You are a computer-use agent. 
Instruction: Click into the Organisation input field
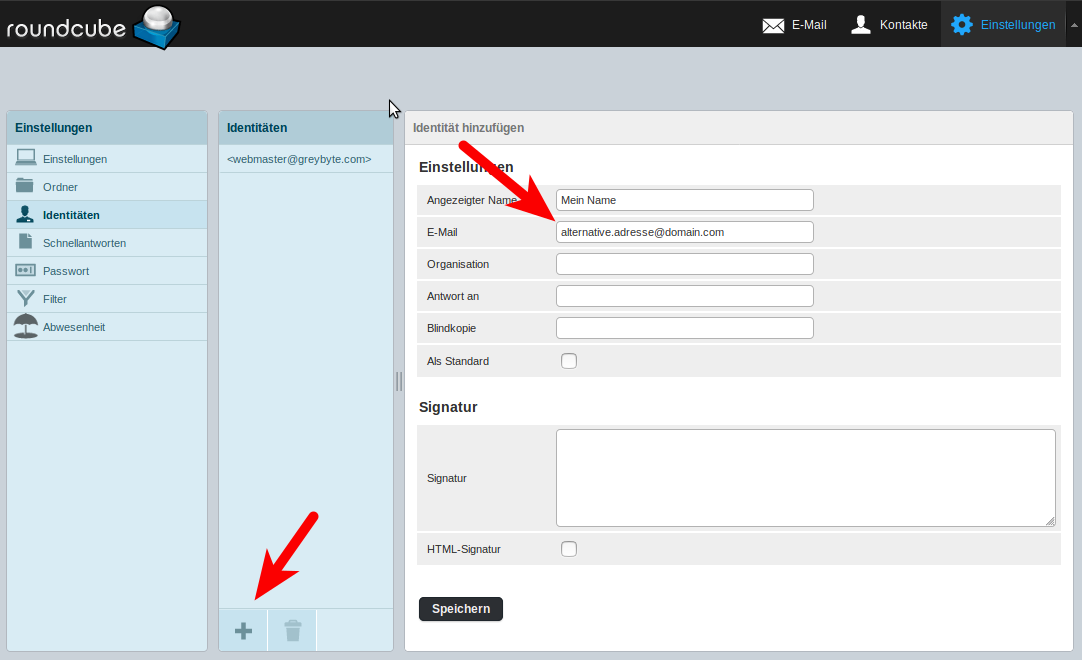[x=684, y=264]
